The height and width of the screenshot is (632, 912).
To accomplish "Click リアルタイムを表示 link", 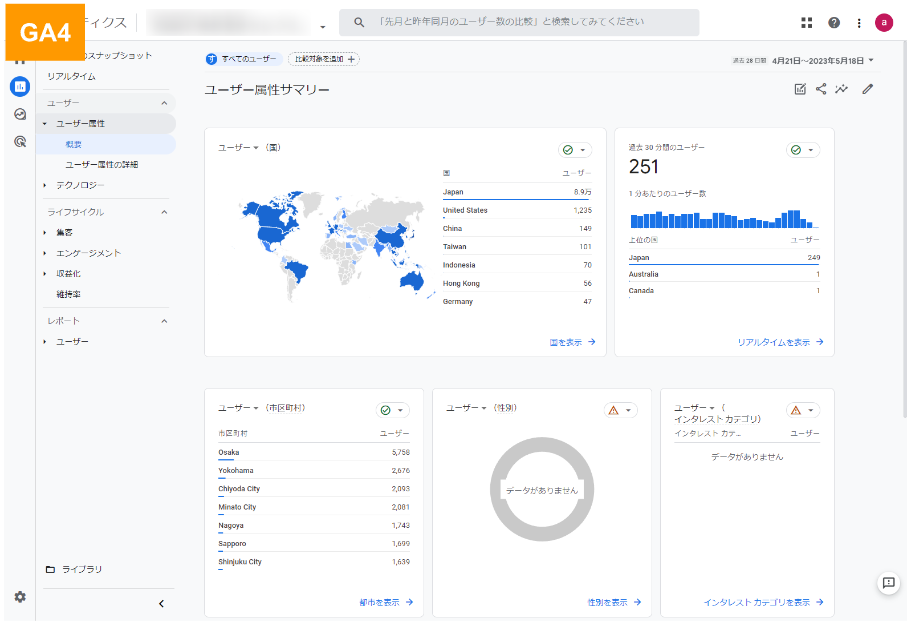I will [x=780, y=342].
